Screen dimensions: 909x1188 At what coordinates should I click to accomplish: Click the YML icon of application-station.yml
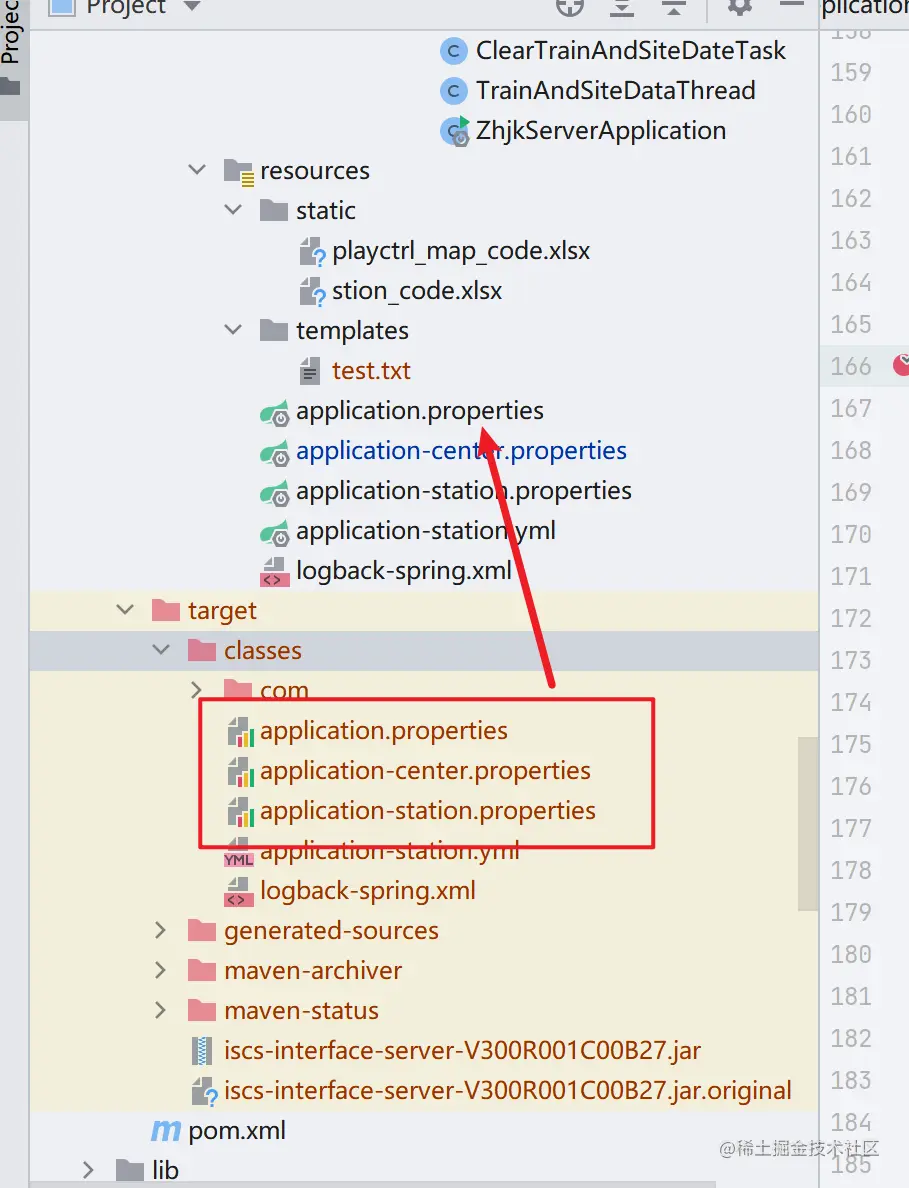tap(239, 854)
